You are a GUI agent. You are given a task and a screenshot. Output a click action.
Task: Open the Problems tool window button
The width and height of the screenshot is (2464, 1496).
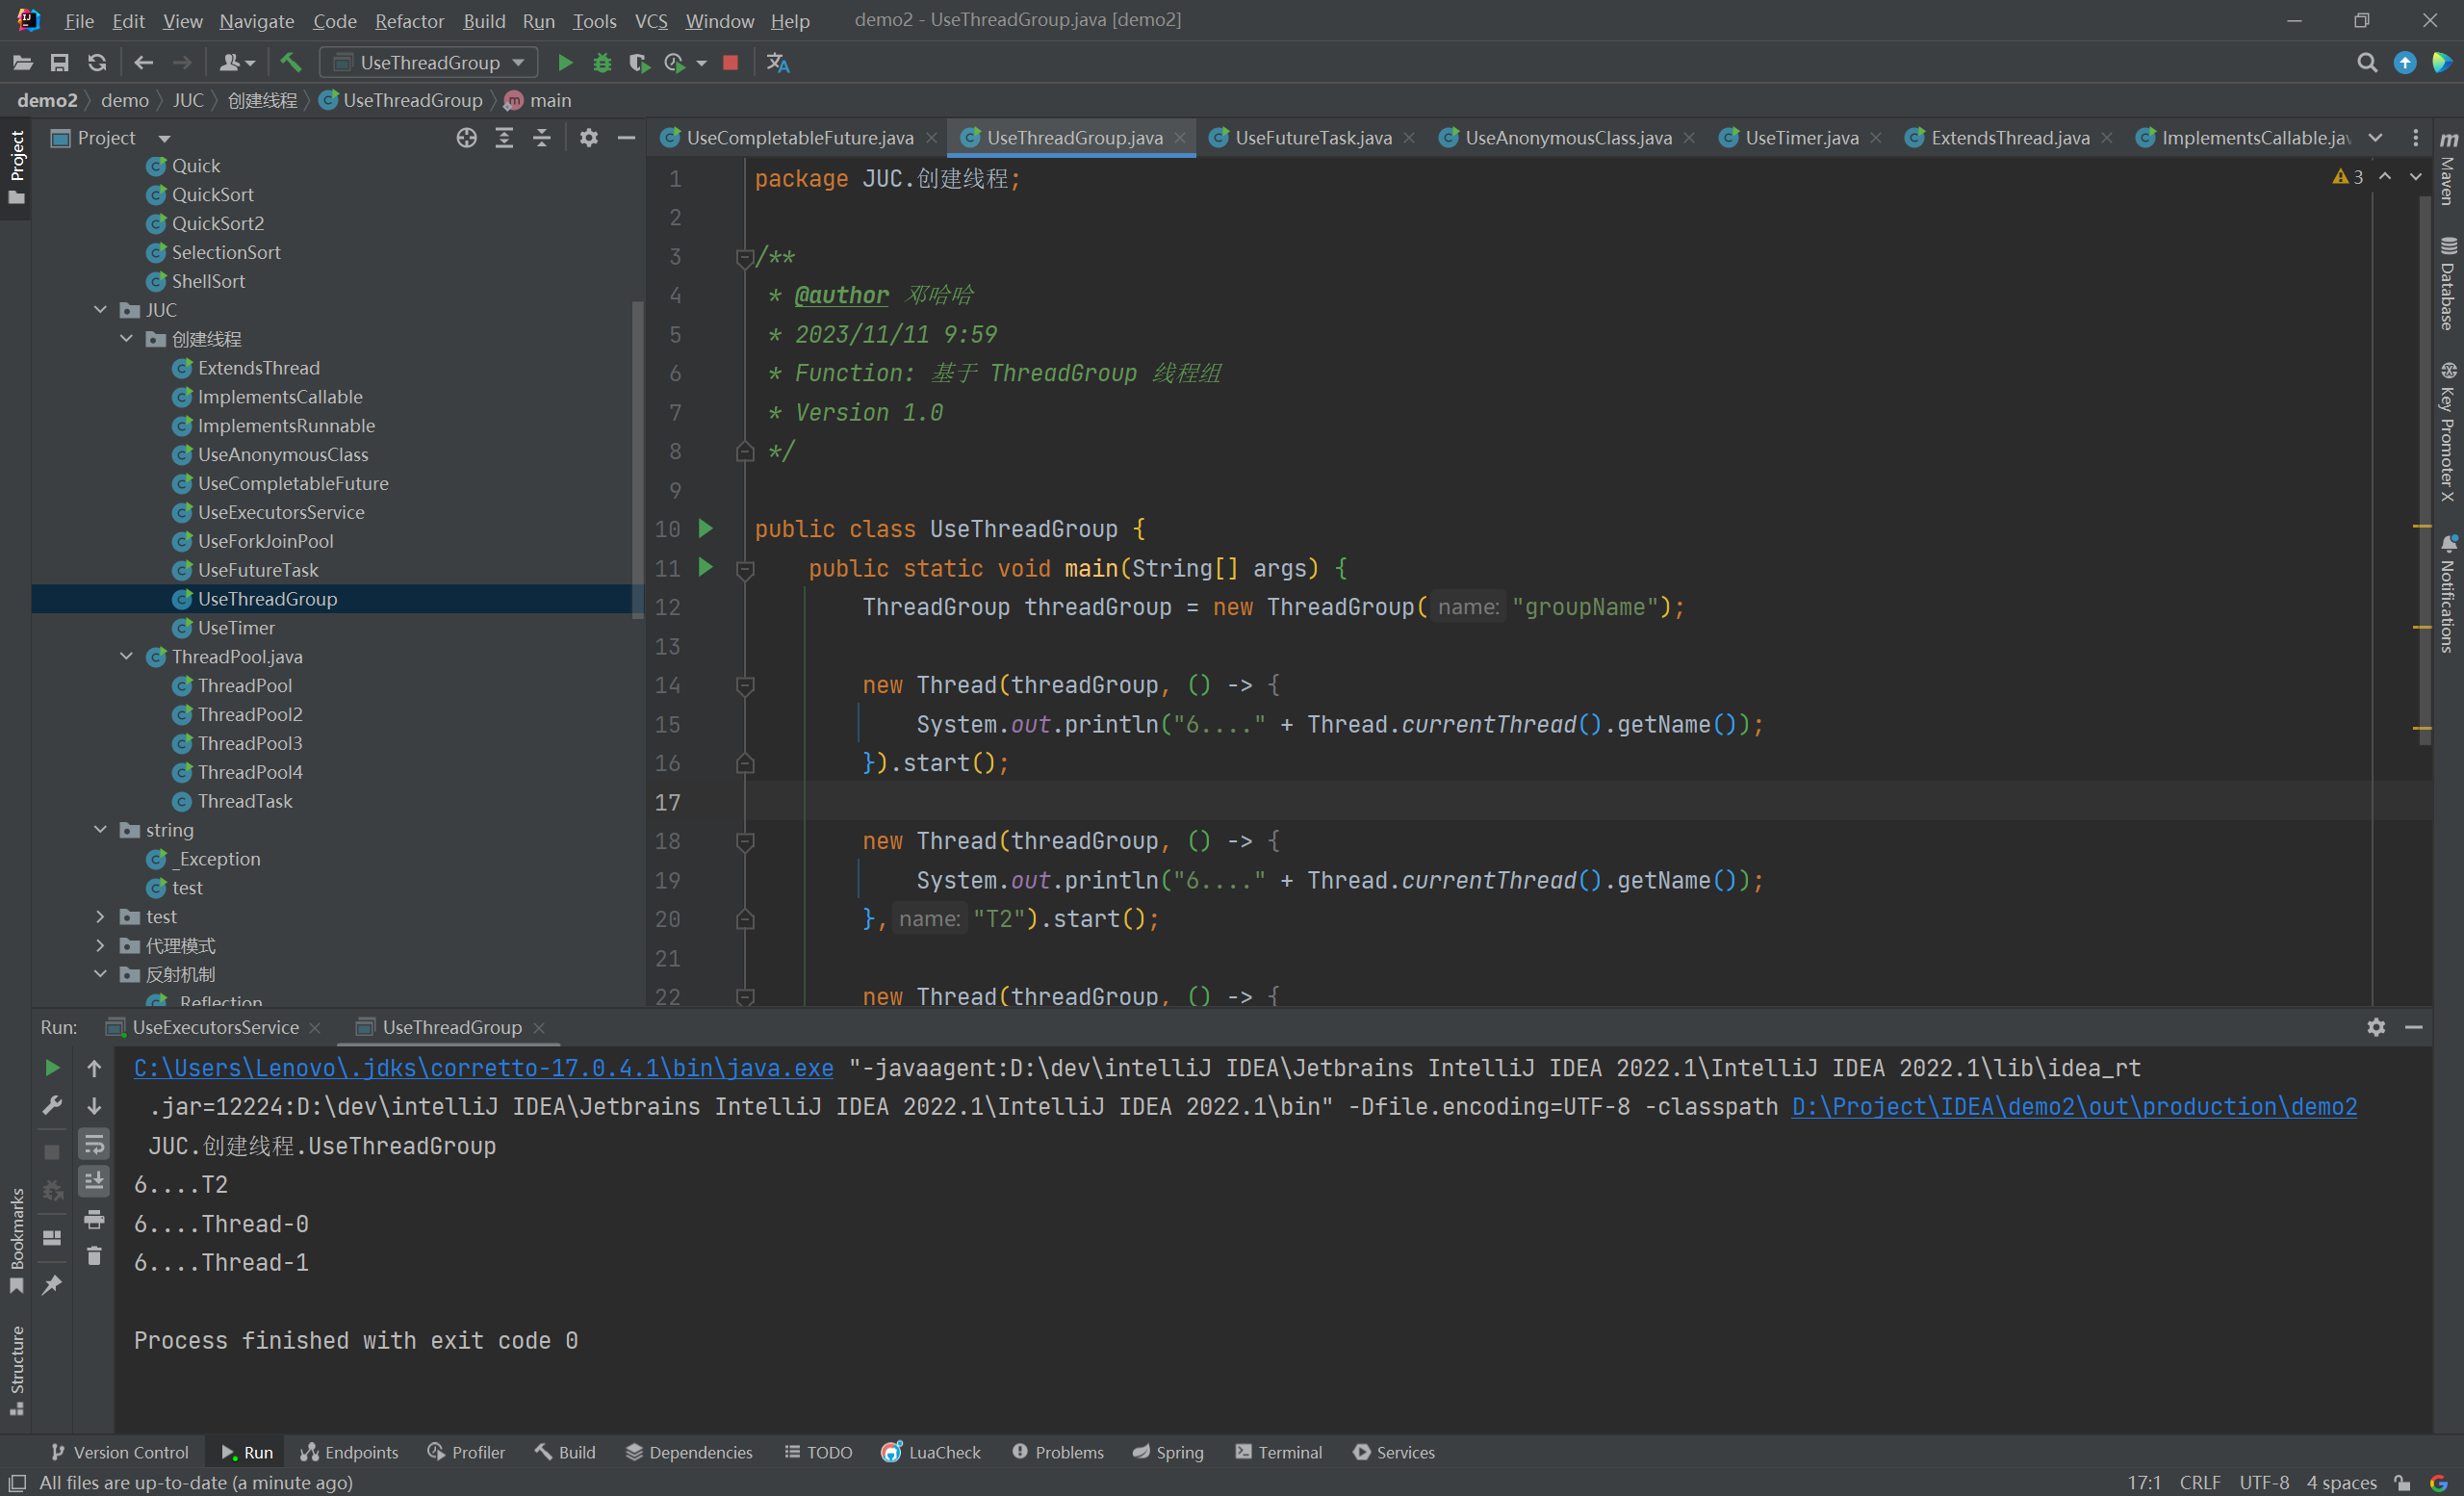pyautogui.click(x=1058, y=1451)
